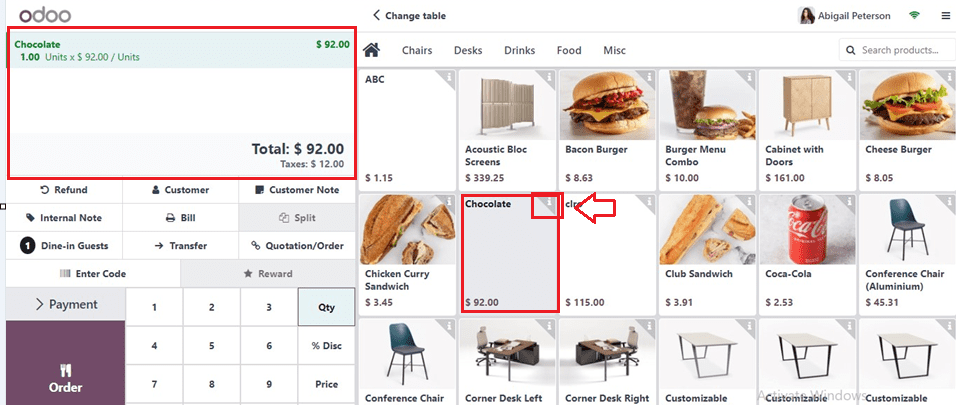
Task: Open the Customer Note button
Action: [x=297, y=190]
